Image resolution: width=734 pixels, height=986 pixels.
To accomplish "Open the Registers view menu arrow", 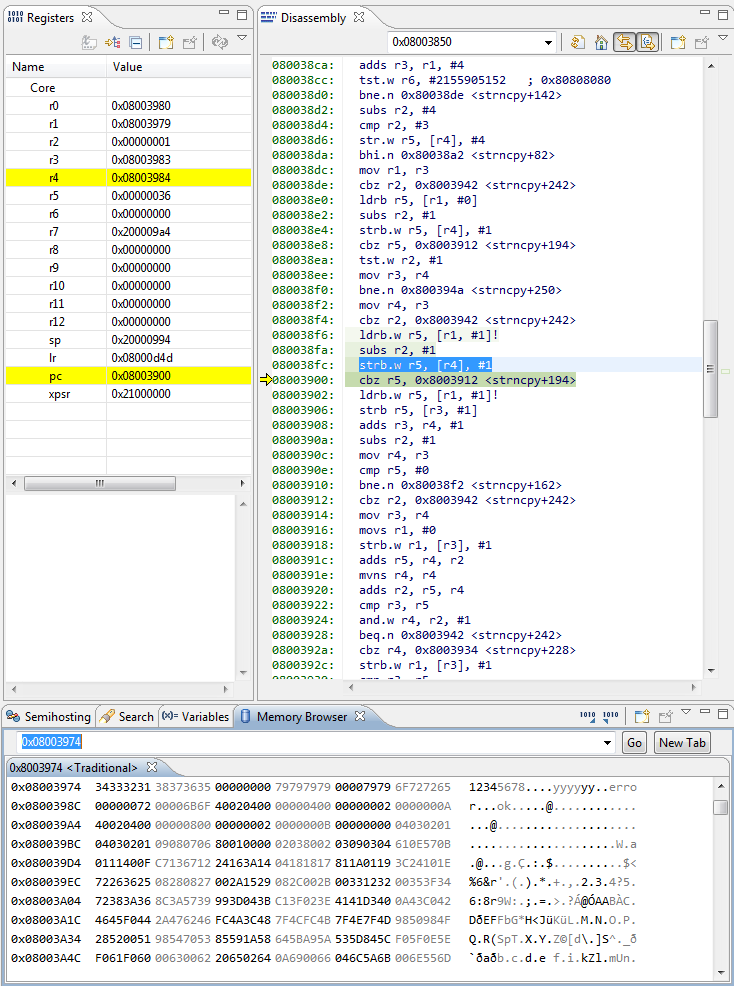I will tap(242, 38).
